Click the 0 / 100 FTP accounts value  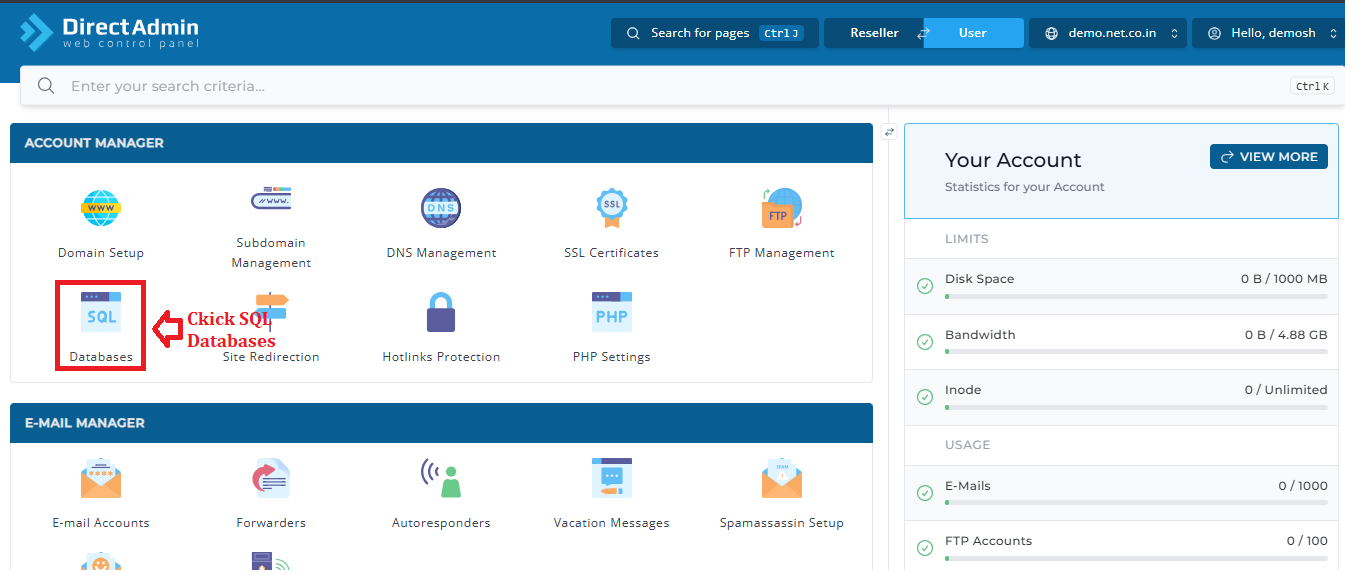pos(1307,541)
